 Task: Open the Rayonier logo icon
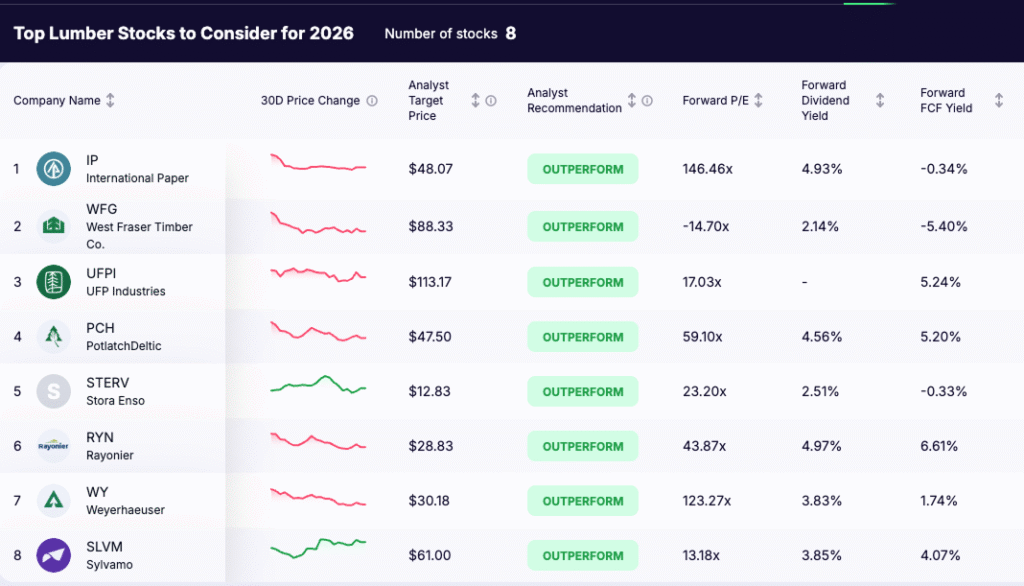point(53,446)
